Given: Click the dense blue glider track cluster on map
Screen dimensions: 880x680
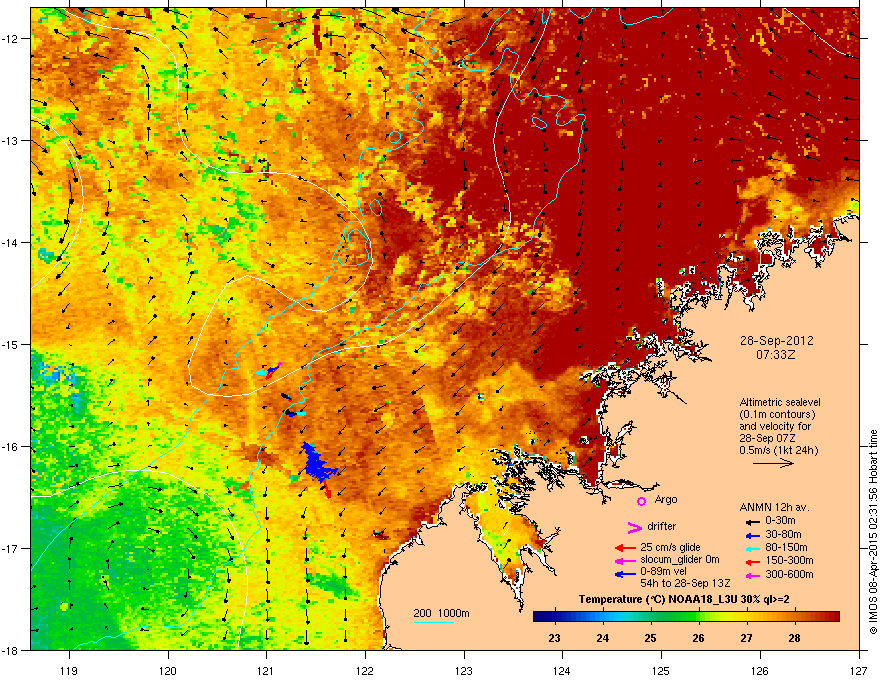Looking at the screenshot, I should click(317, 463).
